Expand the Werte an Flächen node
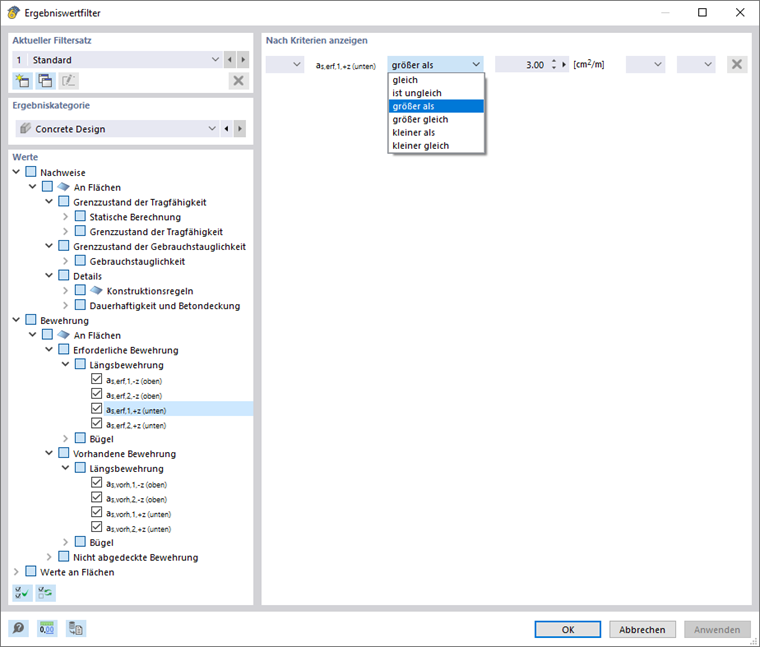Image resolution: width=760 pixels, height=647 pixels. tap(16, 572)
